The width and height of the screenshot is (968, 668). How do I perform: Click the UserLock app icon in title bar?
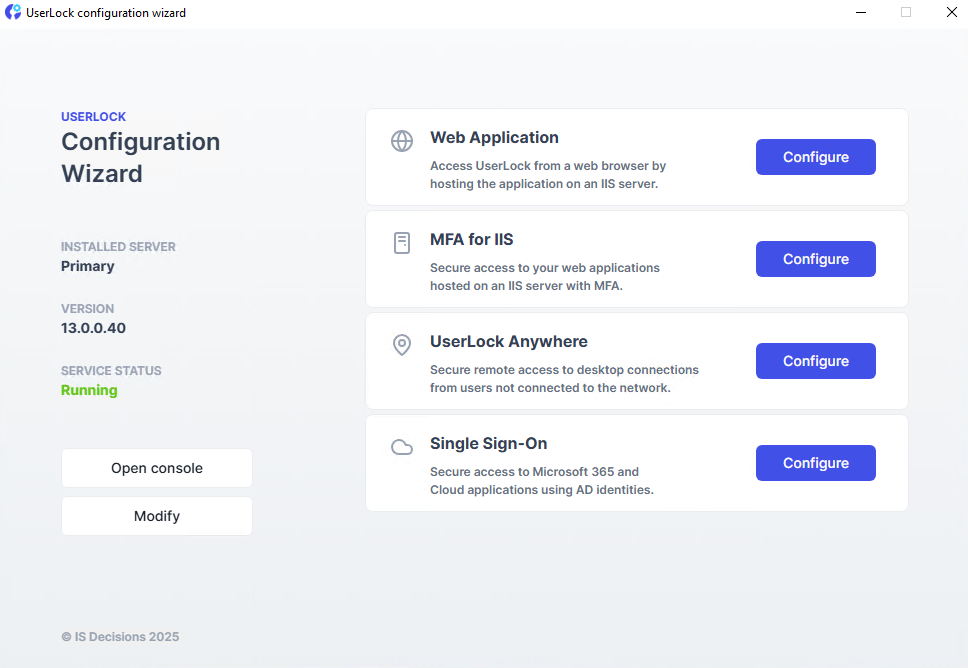click(13, 13)
